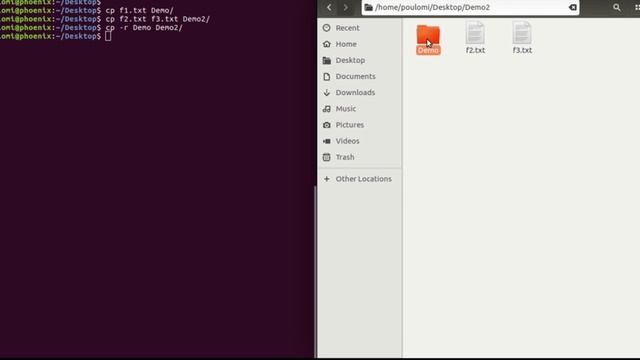Screen dimensions: 640x360
Task: Select the Demo folder
Action: [428, 39]
